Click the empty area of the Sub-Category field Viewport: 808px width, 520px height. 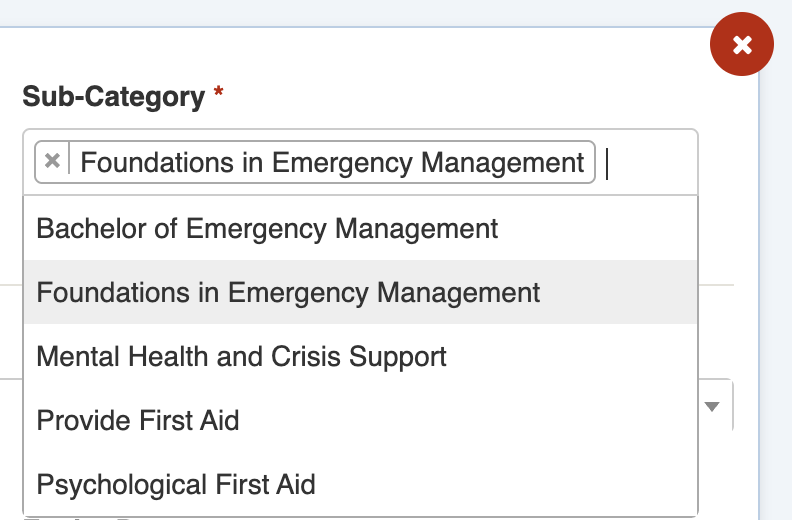click(650, 162)
